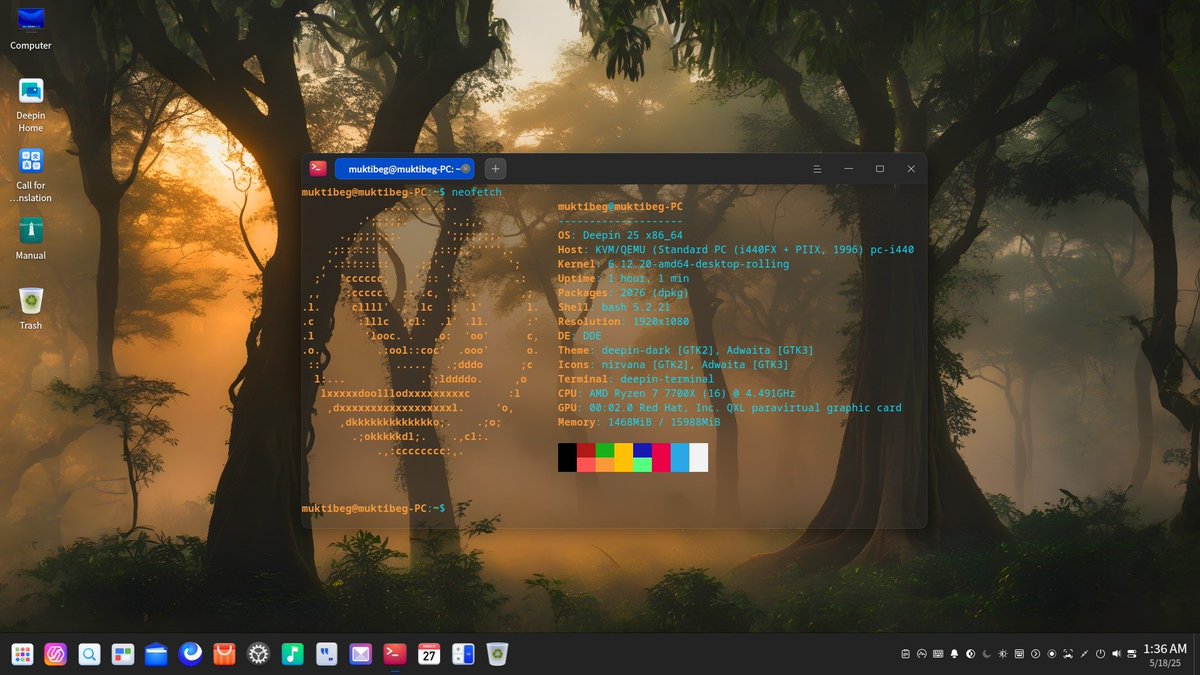
Task: Click the window-shaped tray icon beside brightness
Action: point(1019,654)
